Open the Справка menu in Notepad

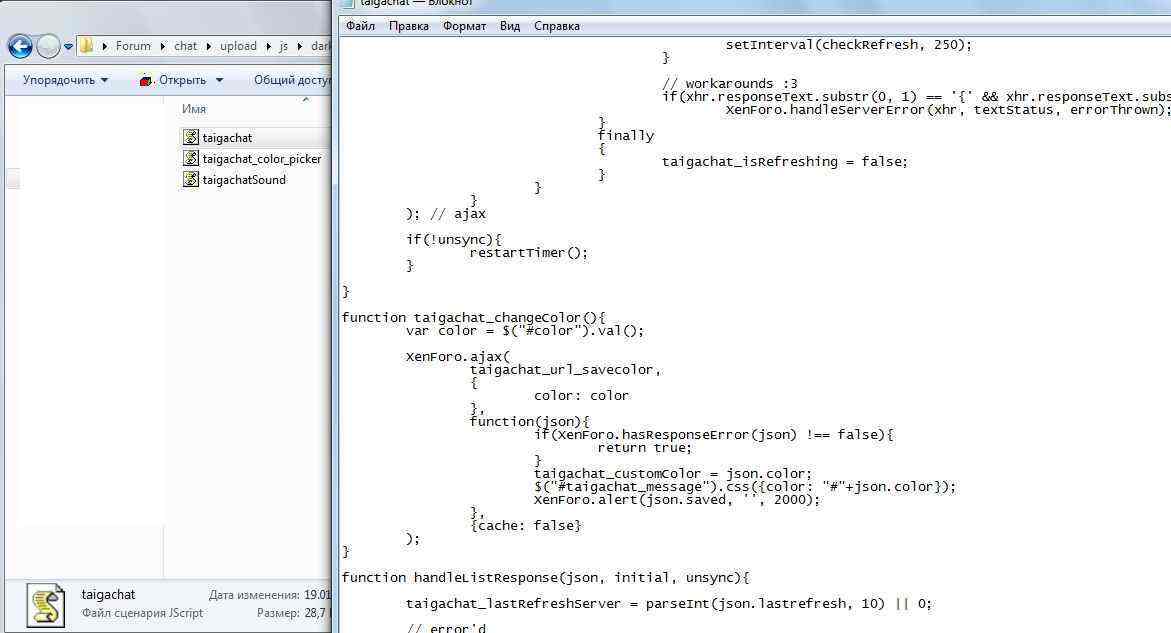[x=556, y=26]
